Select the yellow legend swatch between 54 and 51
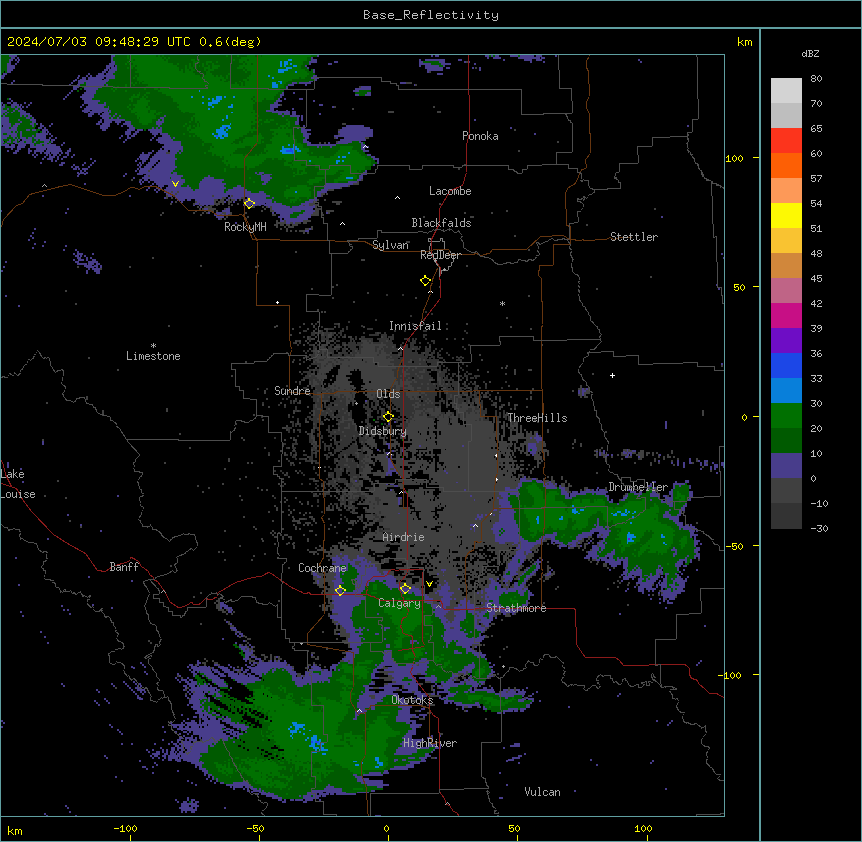This screenshot has height=842, width=862. (x=786, y=215)
